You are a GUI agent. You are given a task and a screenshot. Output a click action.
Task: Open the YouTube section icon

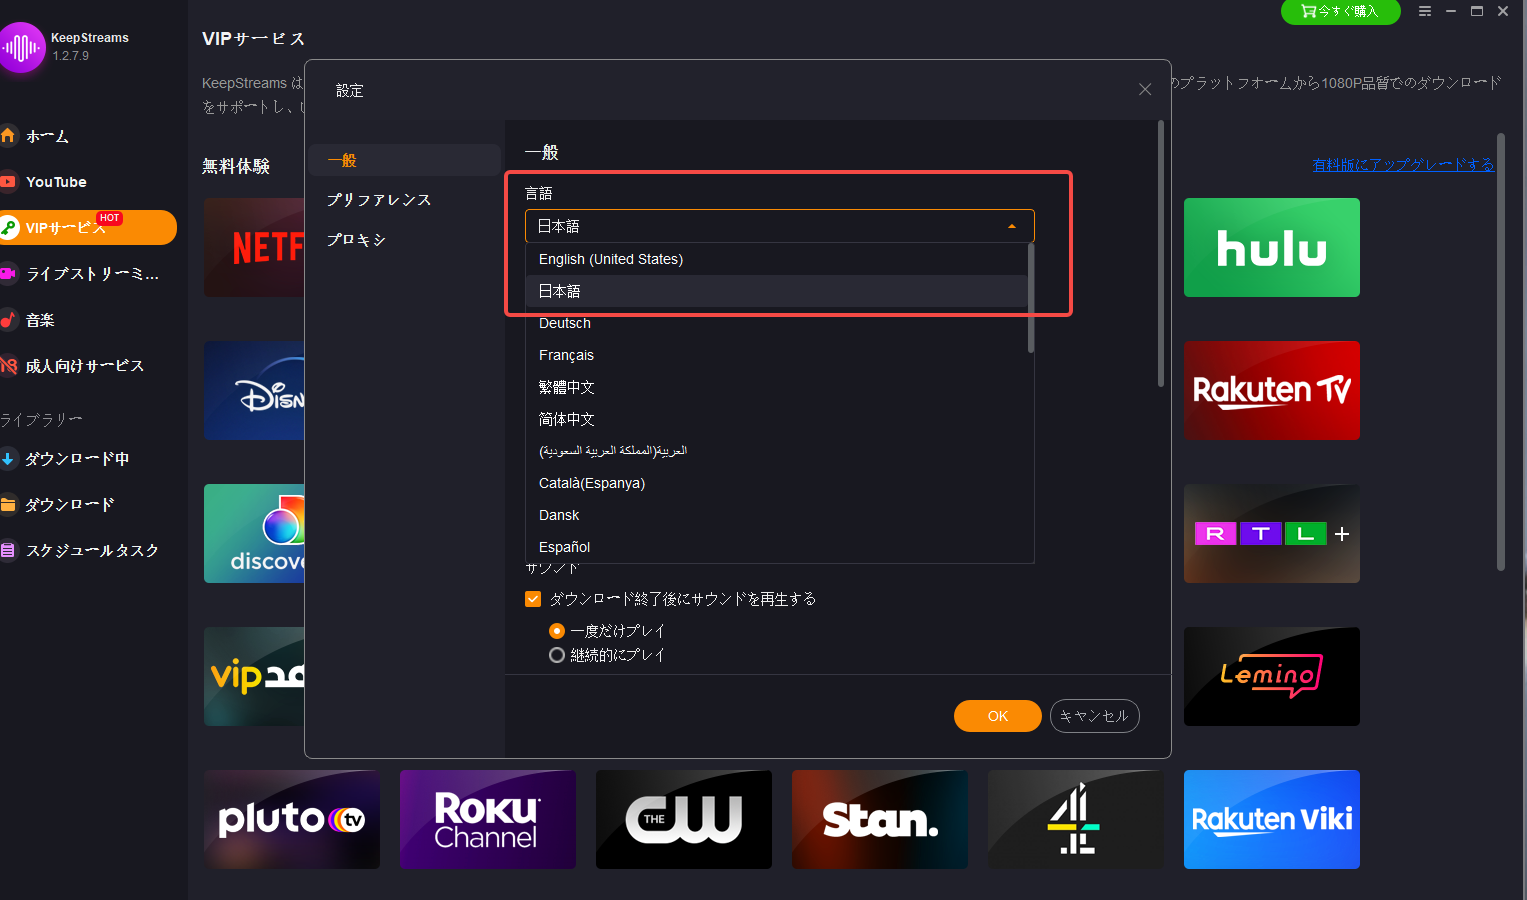9,182
